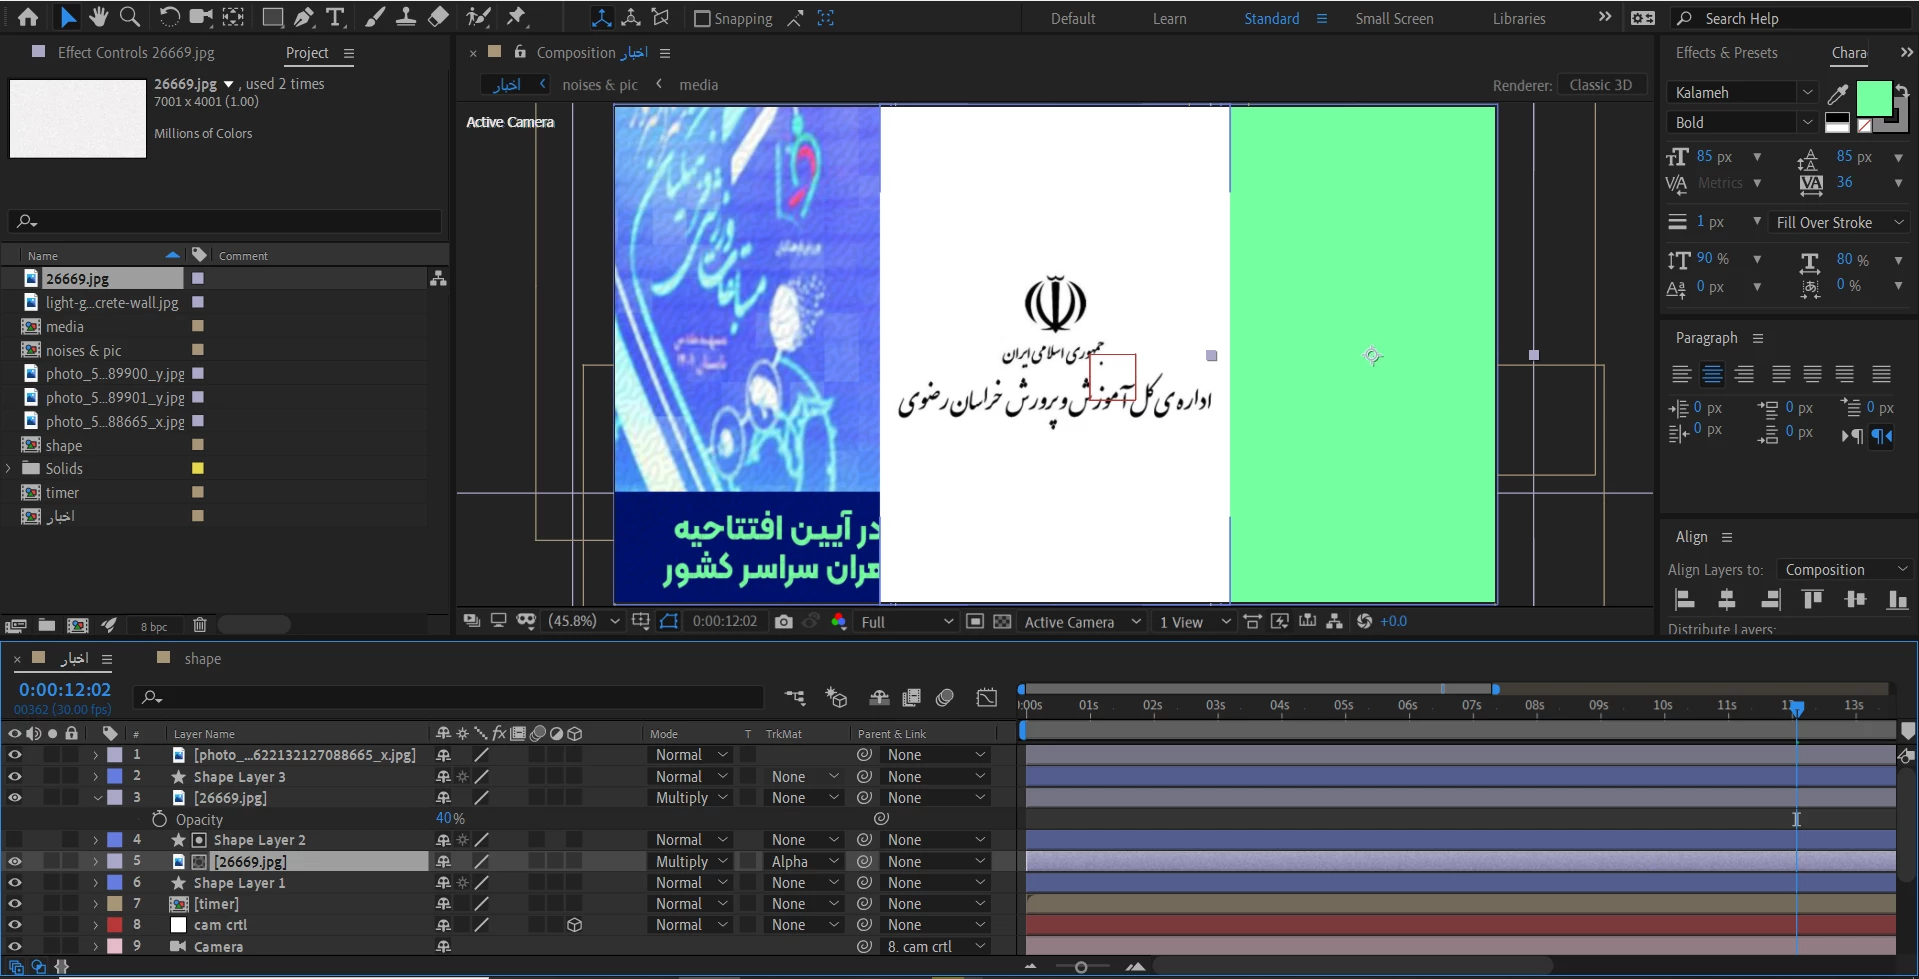Screen dimensions: 1919x979
Task: Open the viewer magnification 45.8% dropdown
Action: (x=584, y=621)
